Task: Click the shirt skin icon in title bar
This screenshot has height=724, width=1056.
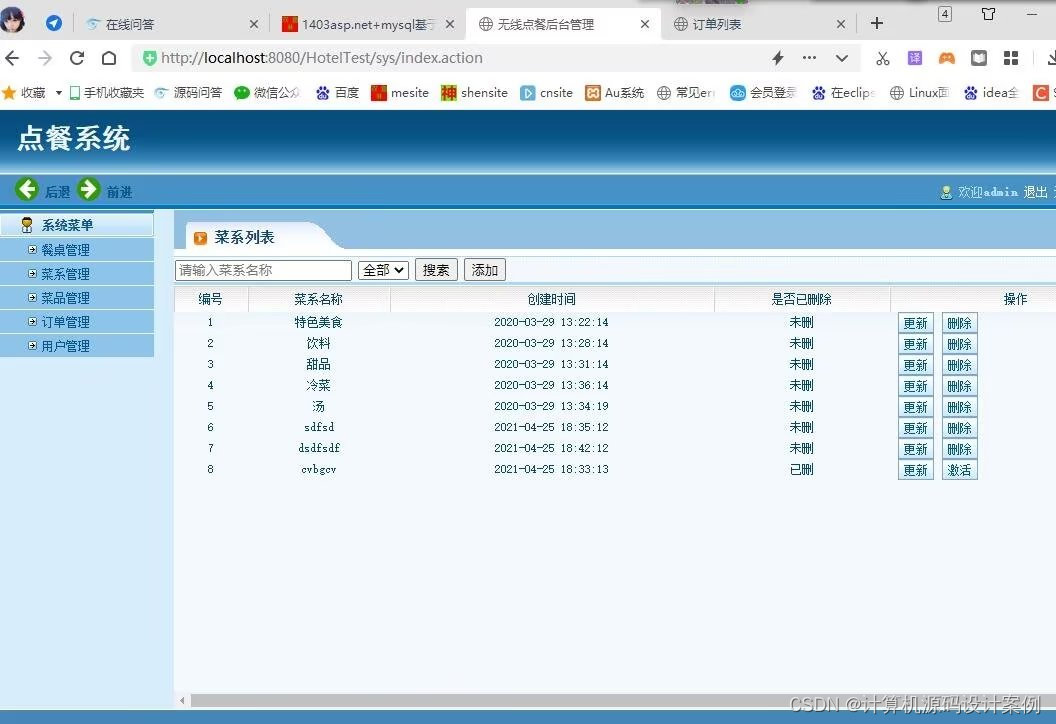Action: pyautogui.click(x=988, y=13)
